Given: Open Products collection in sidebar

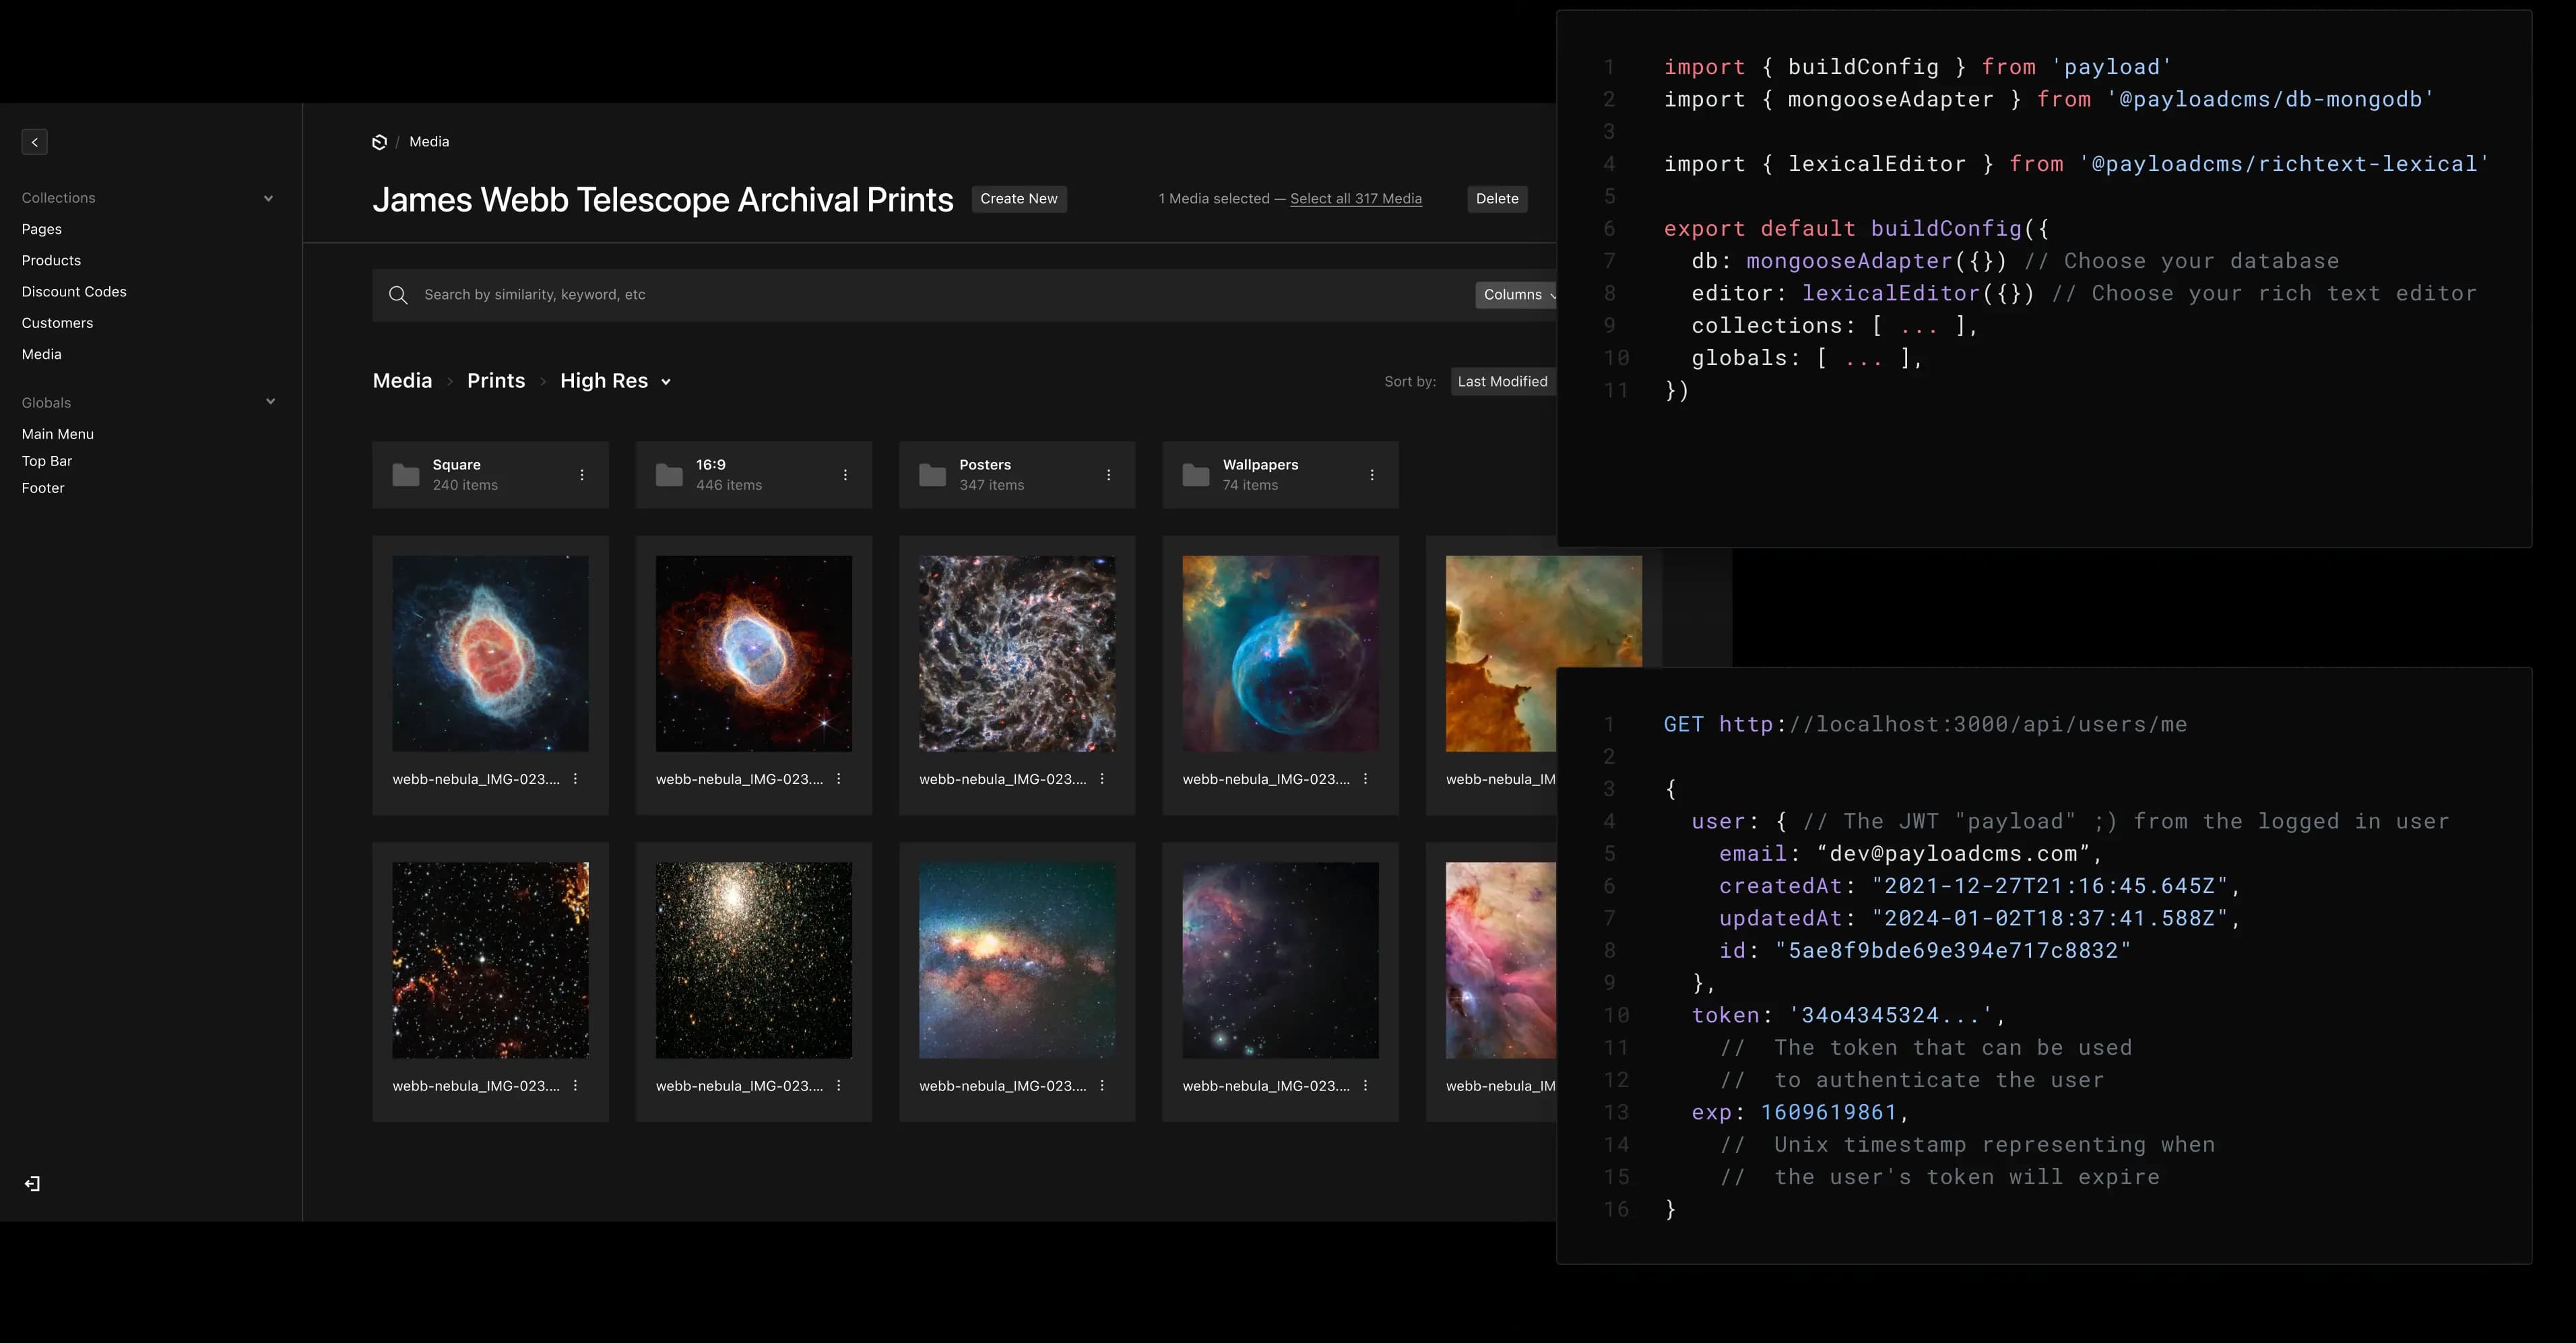Looking at the screenshot, I should (51, 260).
